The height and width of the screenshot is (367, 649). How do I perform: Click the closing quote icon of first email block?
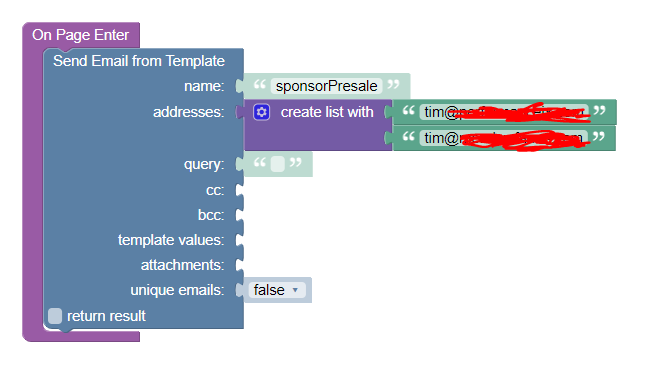(x=599, y=110)
